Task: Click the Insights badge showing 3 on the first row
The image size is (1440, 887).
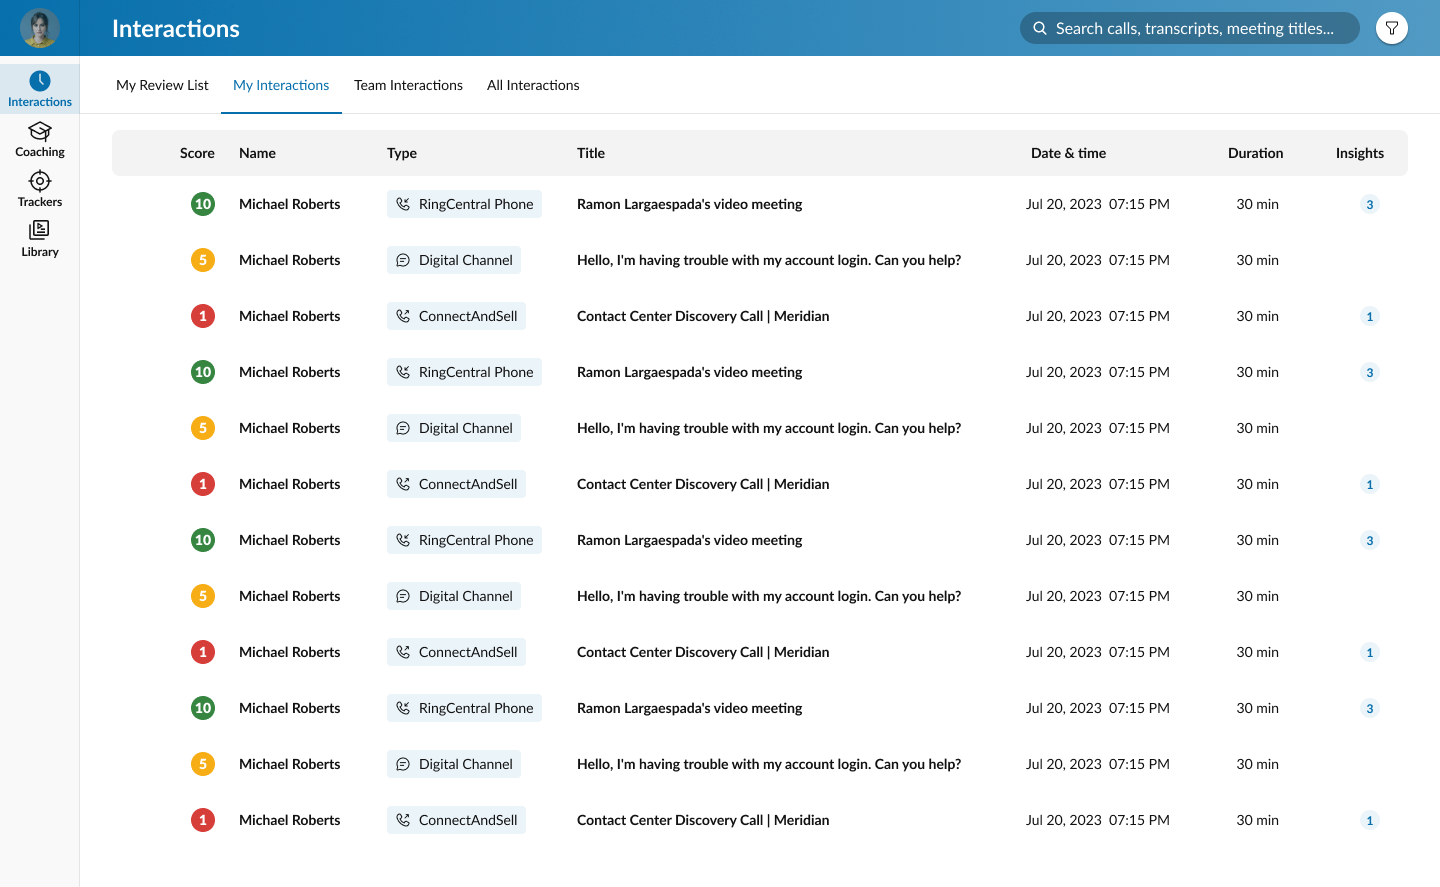Action: click(1369, 204)
